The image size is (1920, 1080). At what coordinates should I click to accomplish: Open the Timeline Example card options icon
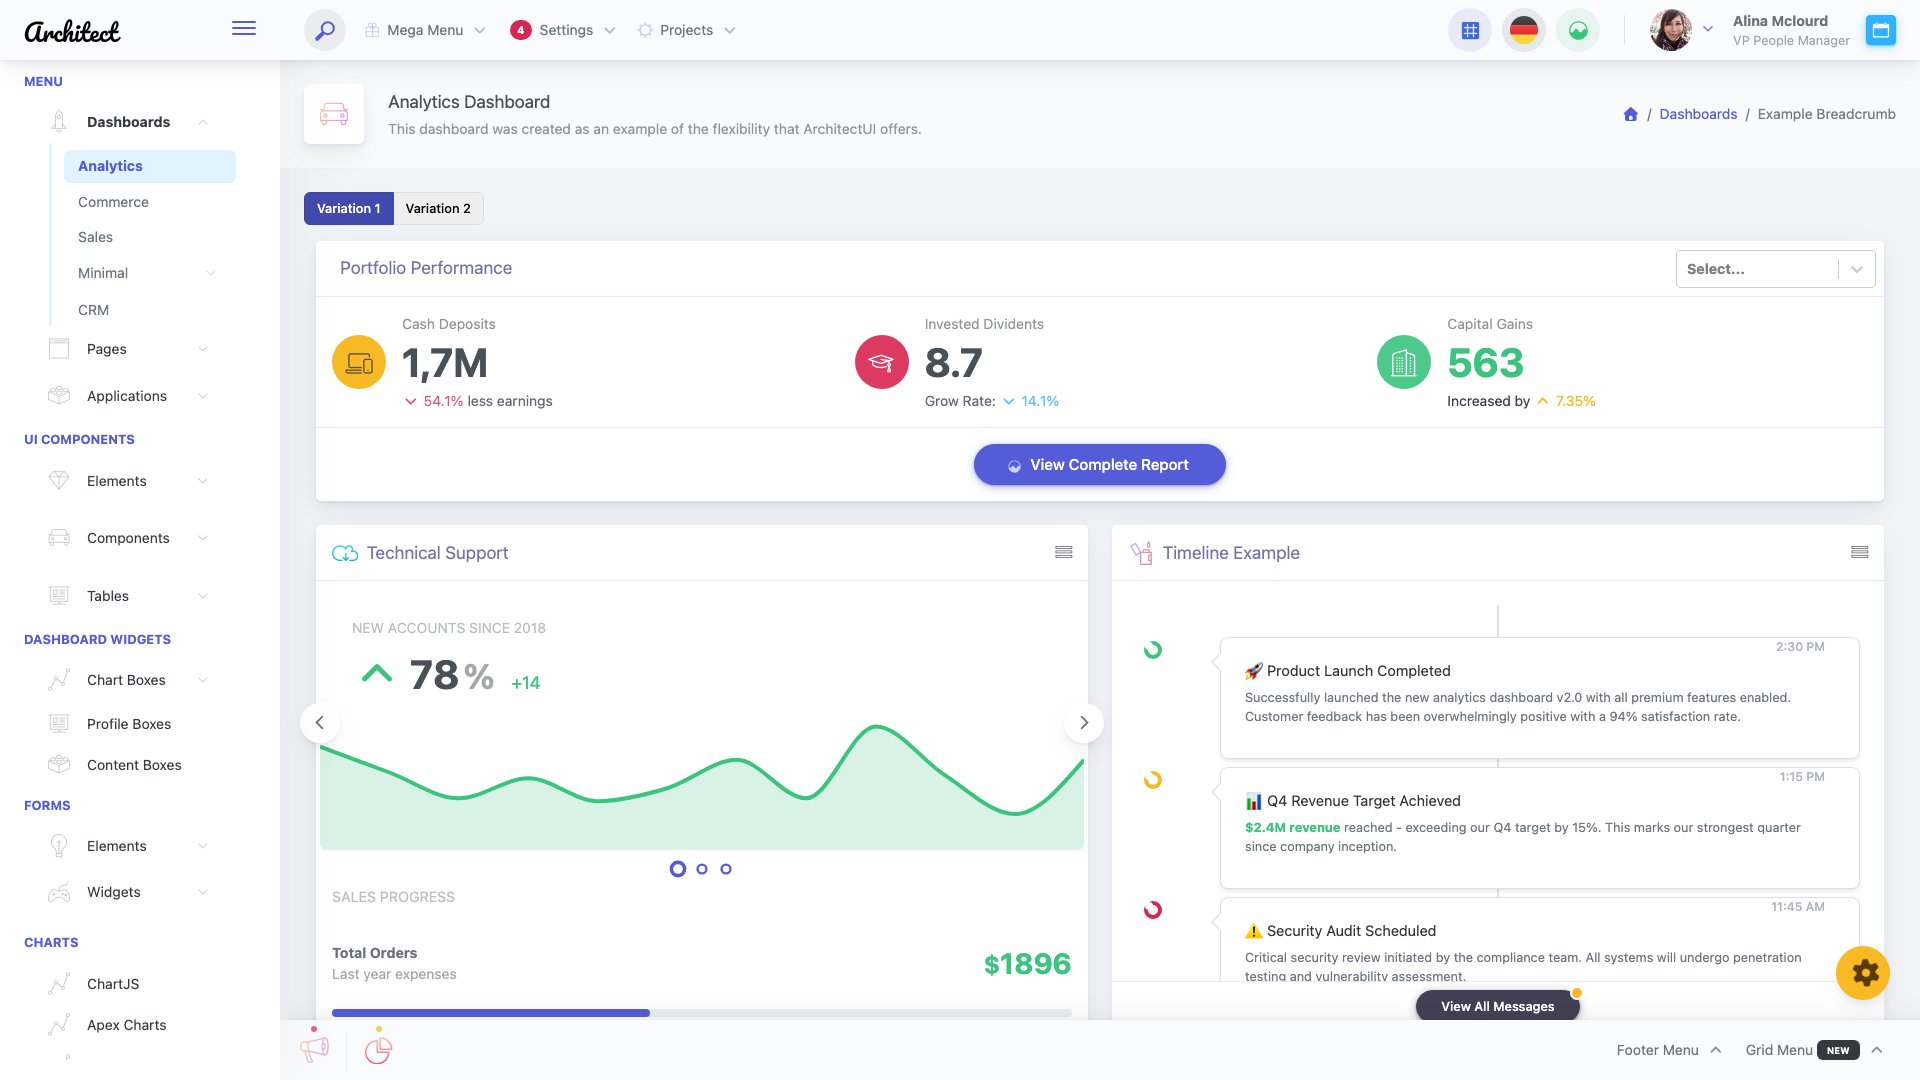coord(1859,551)
